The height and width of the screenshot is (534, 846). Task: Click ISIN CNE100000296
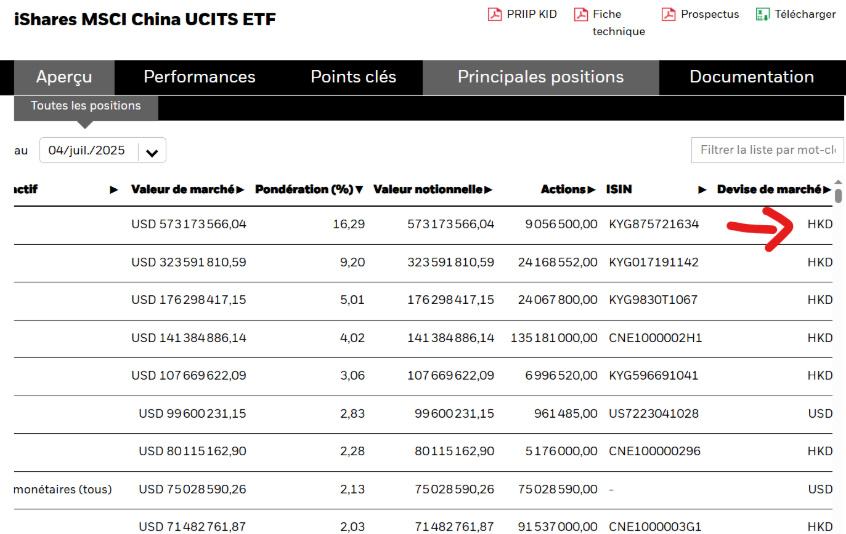click(x=654, y=451)
